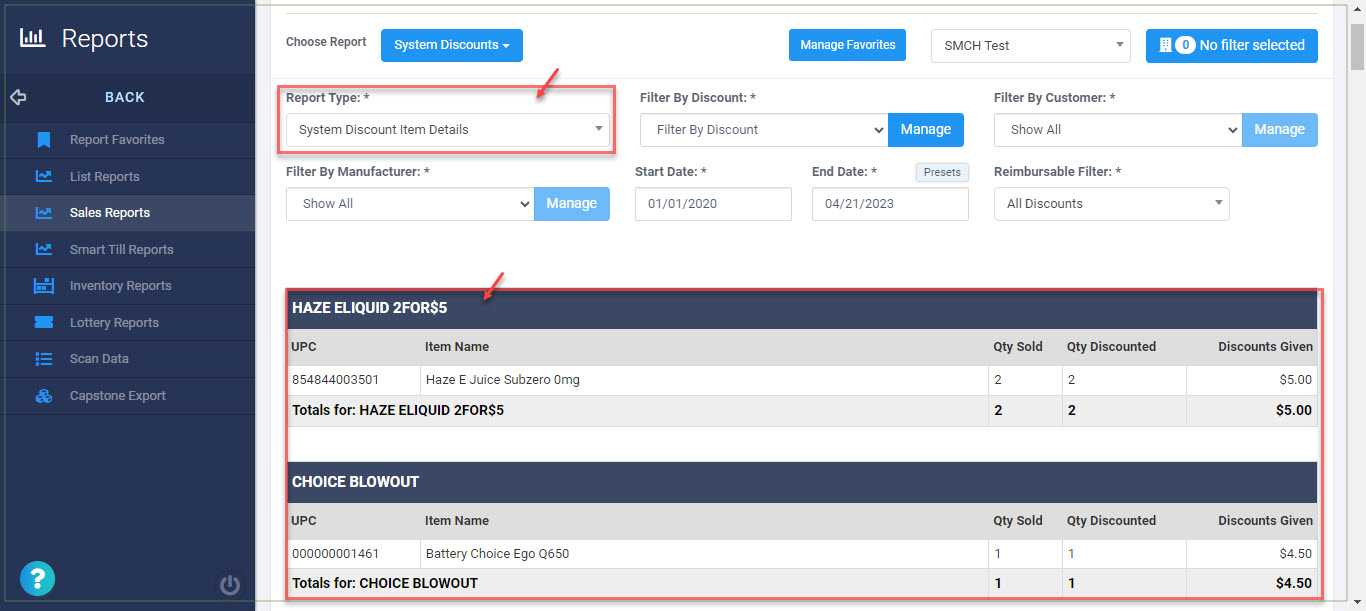Click Qty Discounted header in CHOICE BLOWOUT table
1366x611 pixels.
1111,521
